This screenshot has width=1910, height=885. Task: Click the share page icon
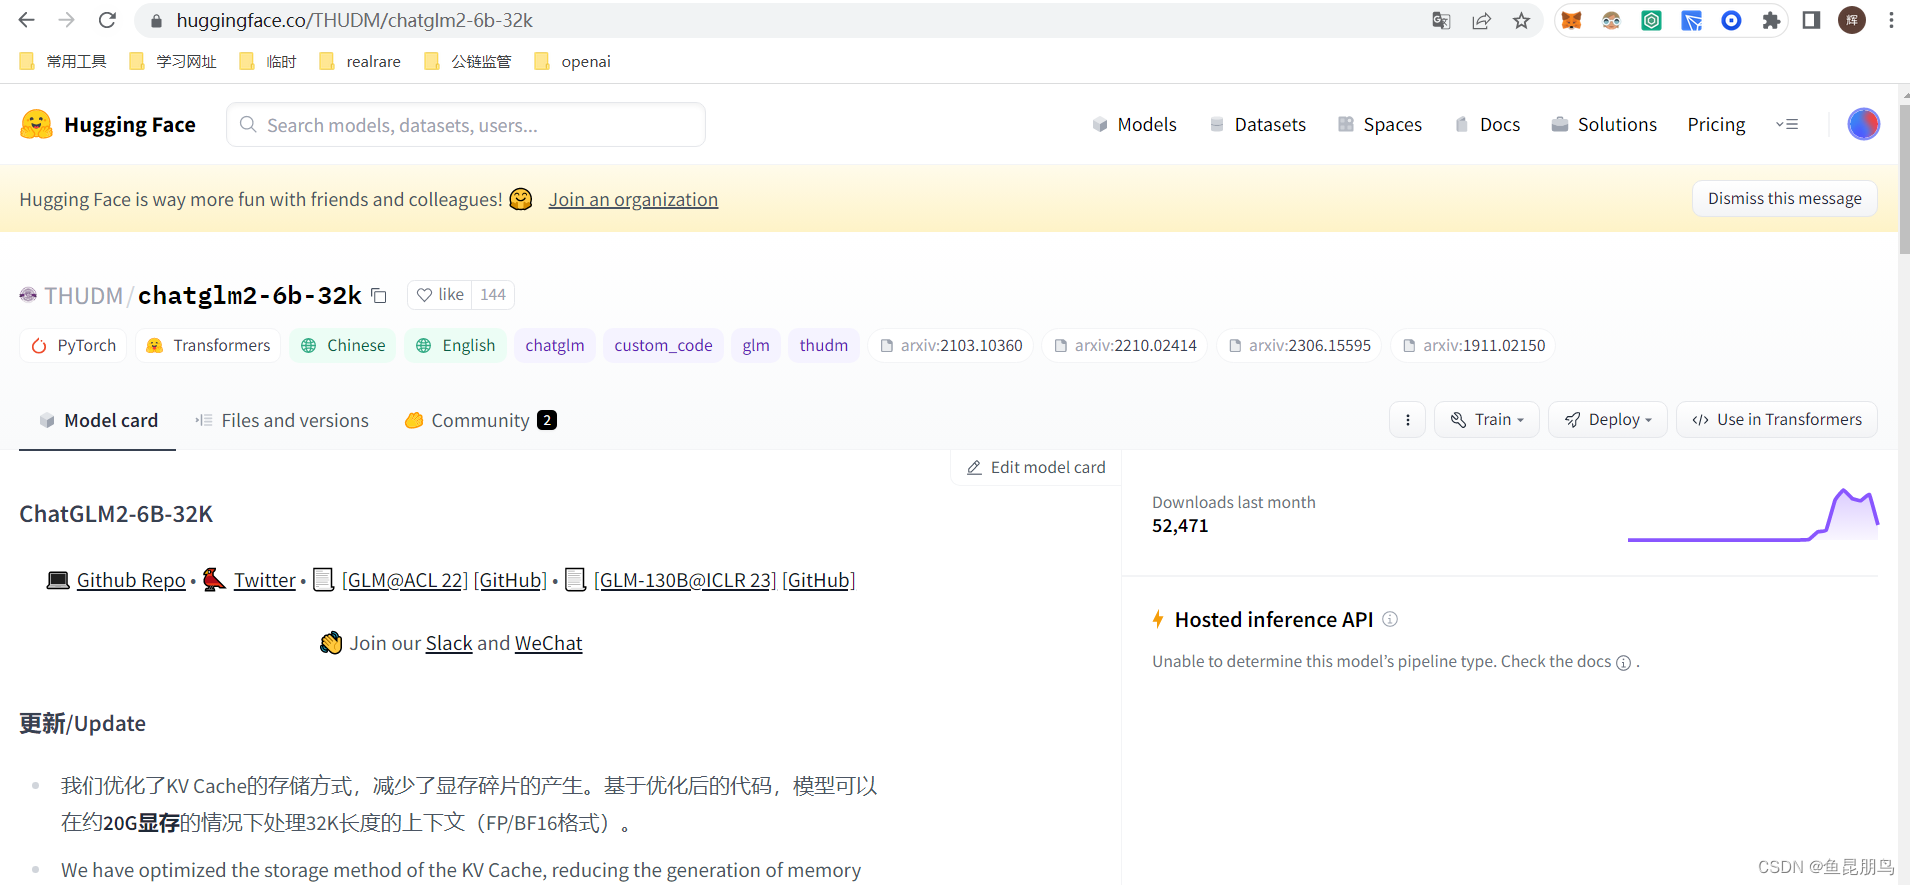[1481, 20]
